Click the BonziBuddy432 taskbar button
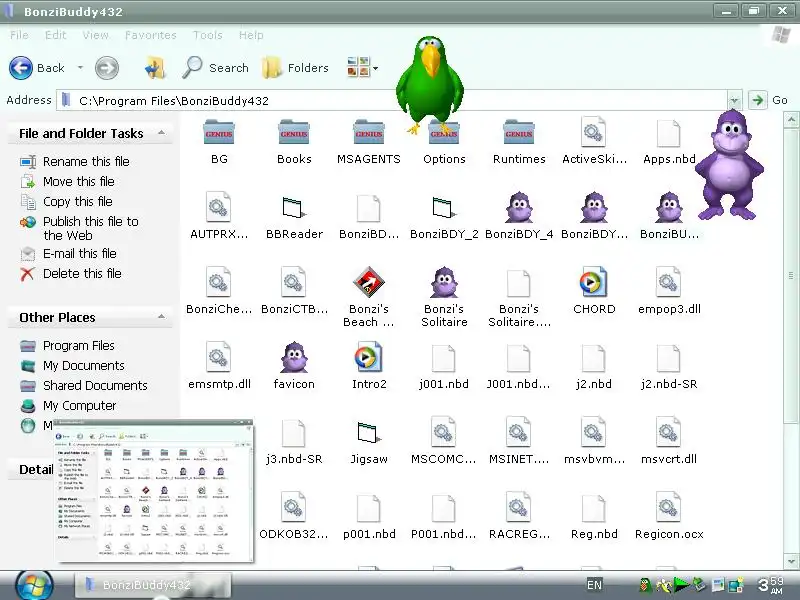The width and height of the screenshot is (800, 600). click(x=152, y=585)
